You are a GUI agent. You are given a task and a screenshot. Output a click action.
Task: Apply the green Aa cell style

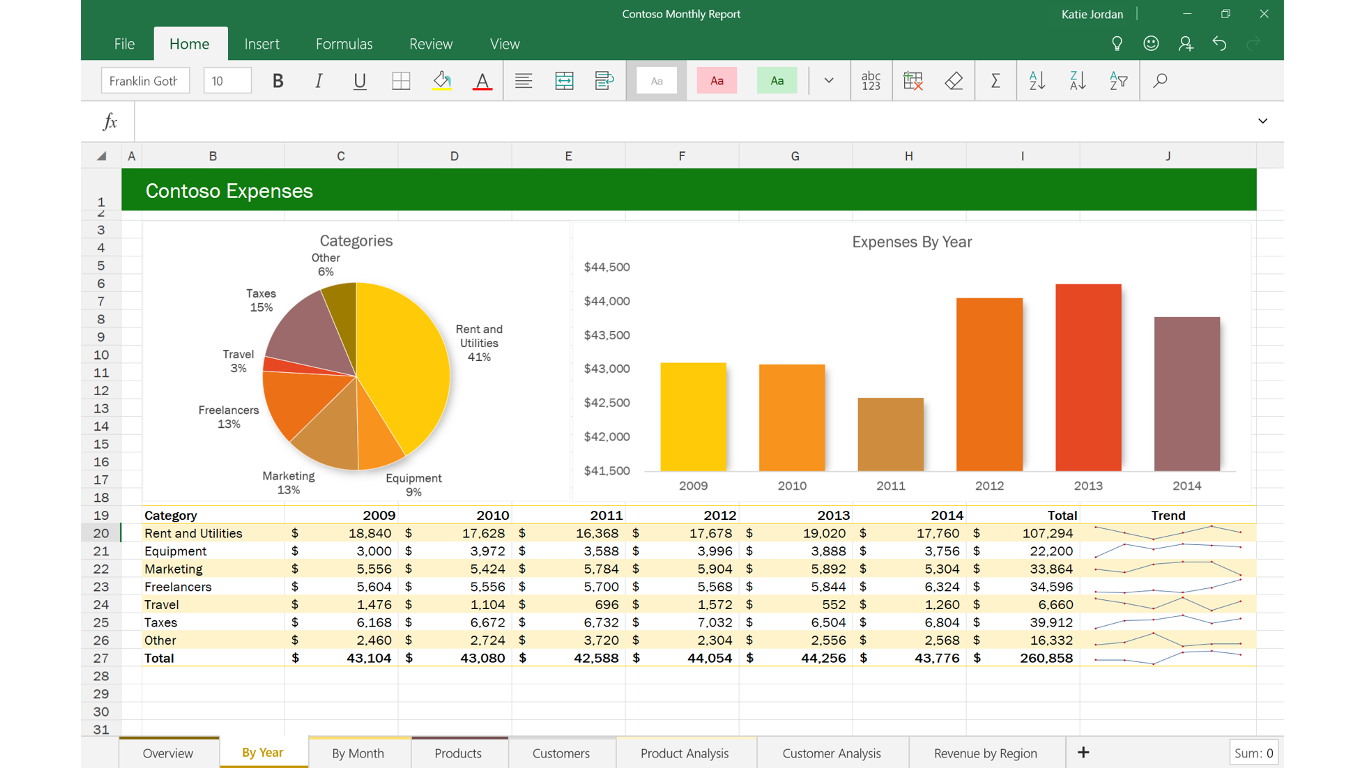777,80
